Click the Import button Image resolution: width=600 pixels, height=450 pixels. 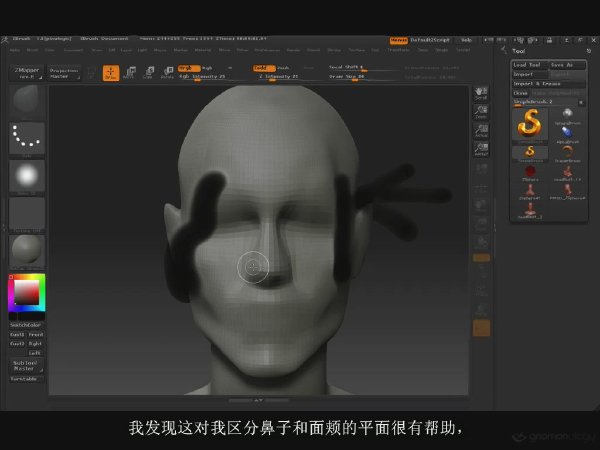point(530,74)
